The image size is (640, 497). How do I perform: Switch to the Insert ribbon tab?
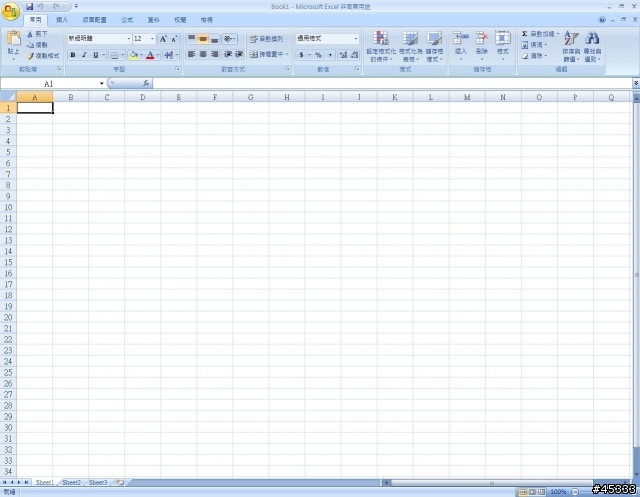(x=62, y=20)
